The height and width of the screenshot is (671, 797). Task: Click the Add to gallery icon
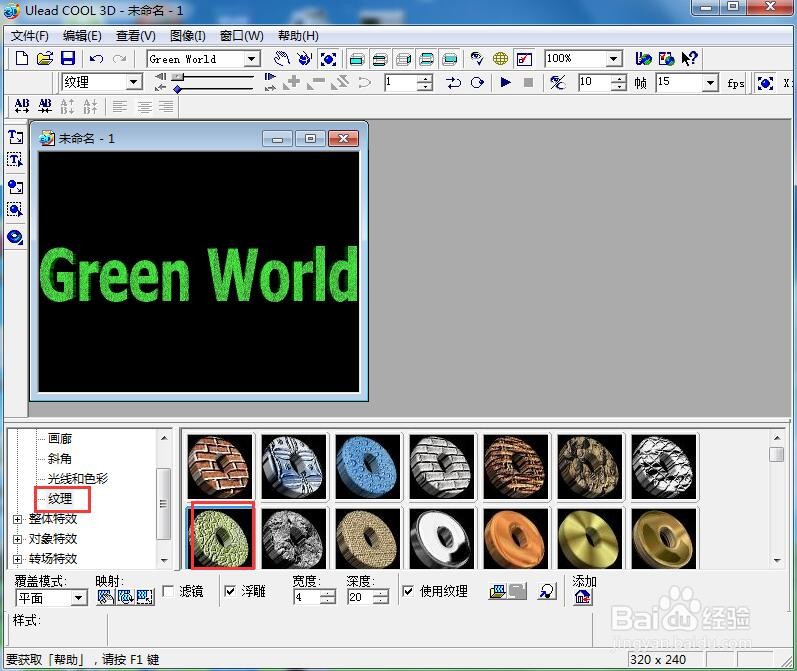583,597
